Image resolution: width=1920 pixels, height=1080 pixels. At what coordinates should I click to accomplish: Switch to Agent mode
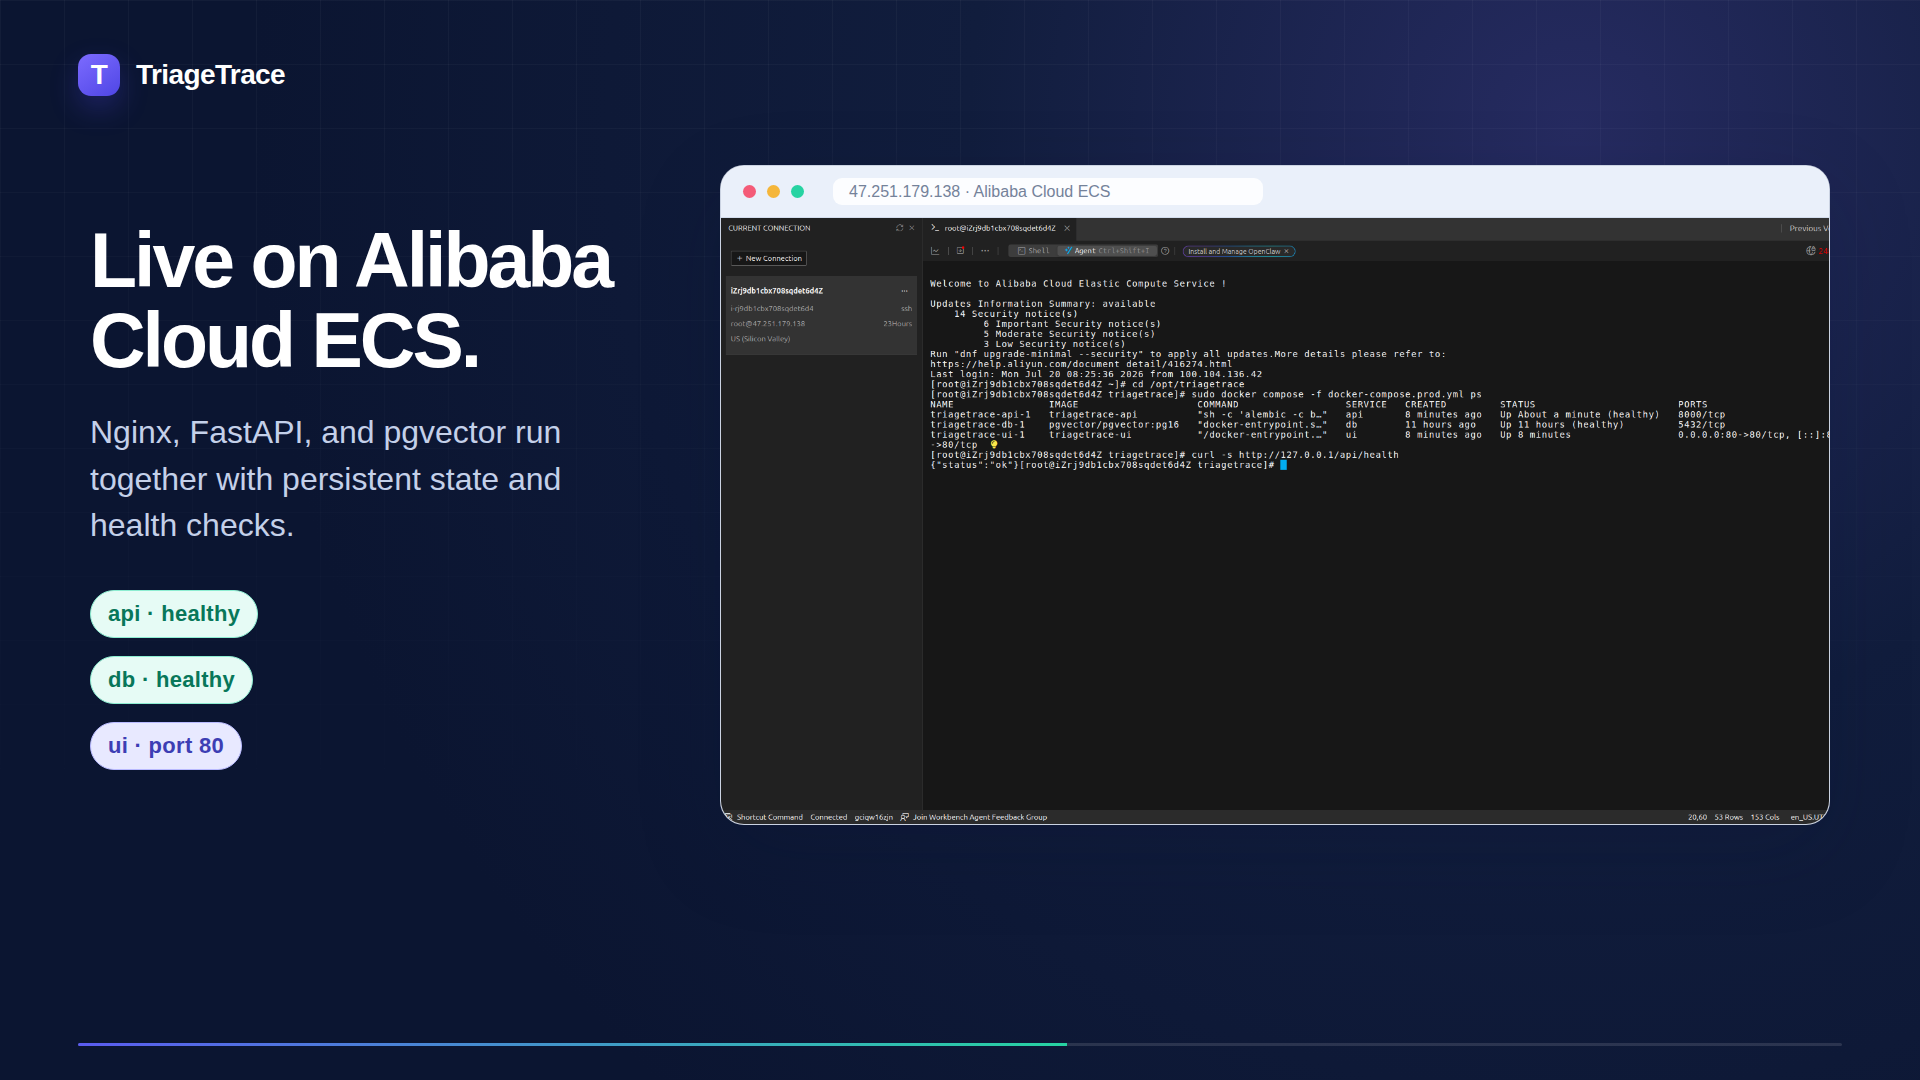(1108, 251)
